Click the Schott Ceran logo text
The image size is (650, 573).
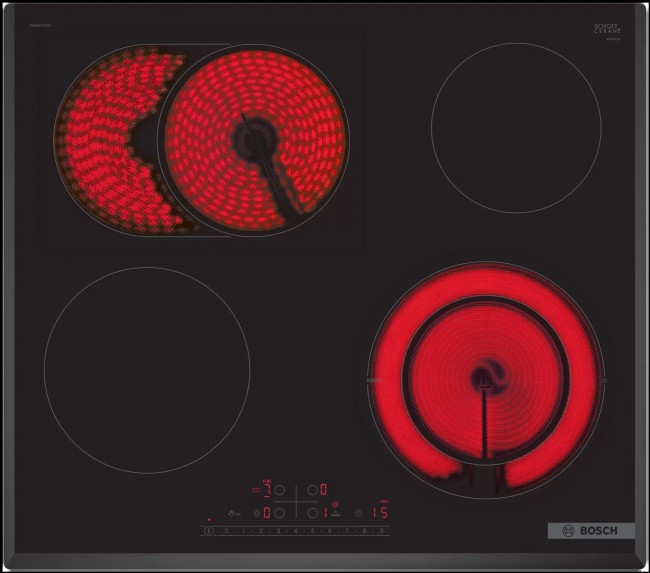607,29
